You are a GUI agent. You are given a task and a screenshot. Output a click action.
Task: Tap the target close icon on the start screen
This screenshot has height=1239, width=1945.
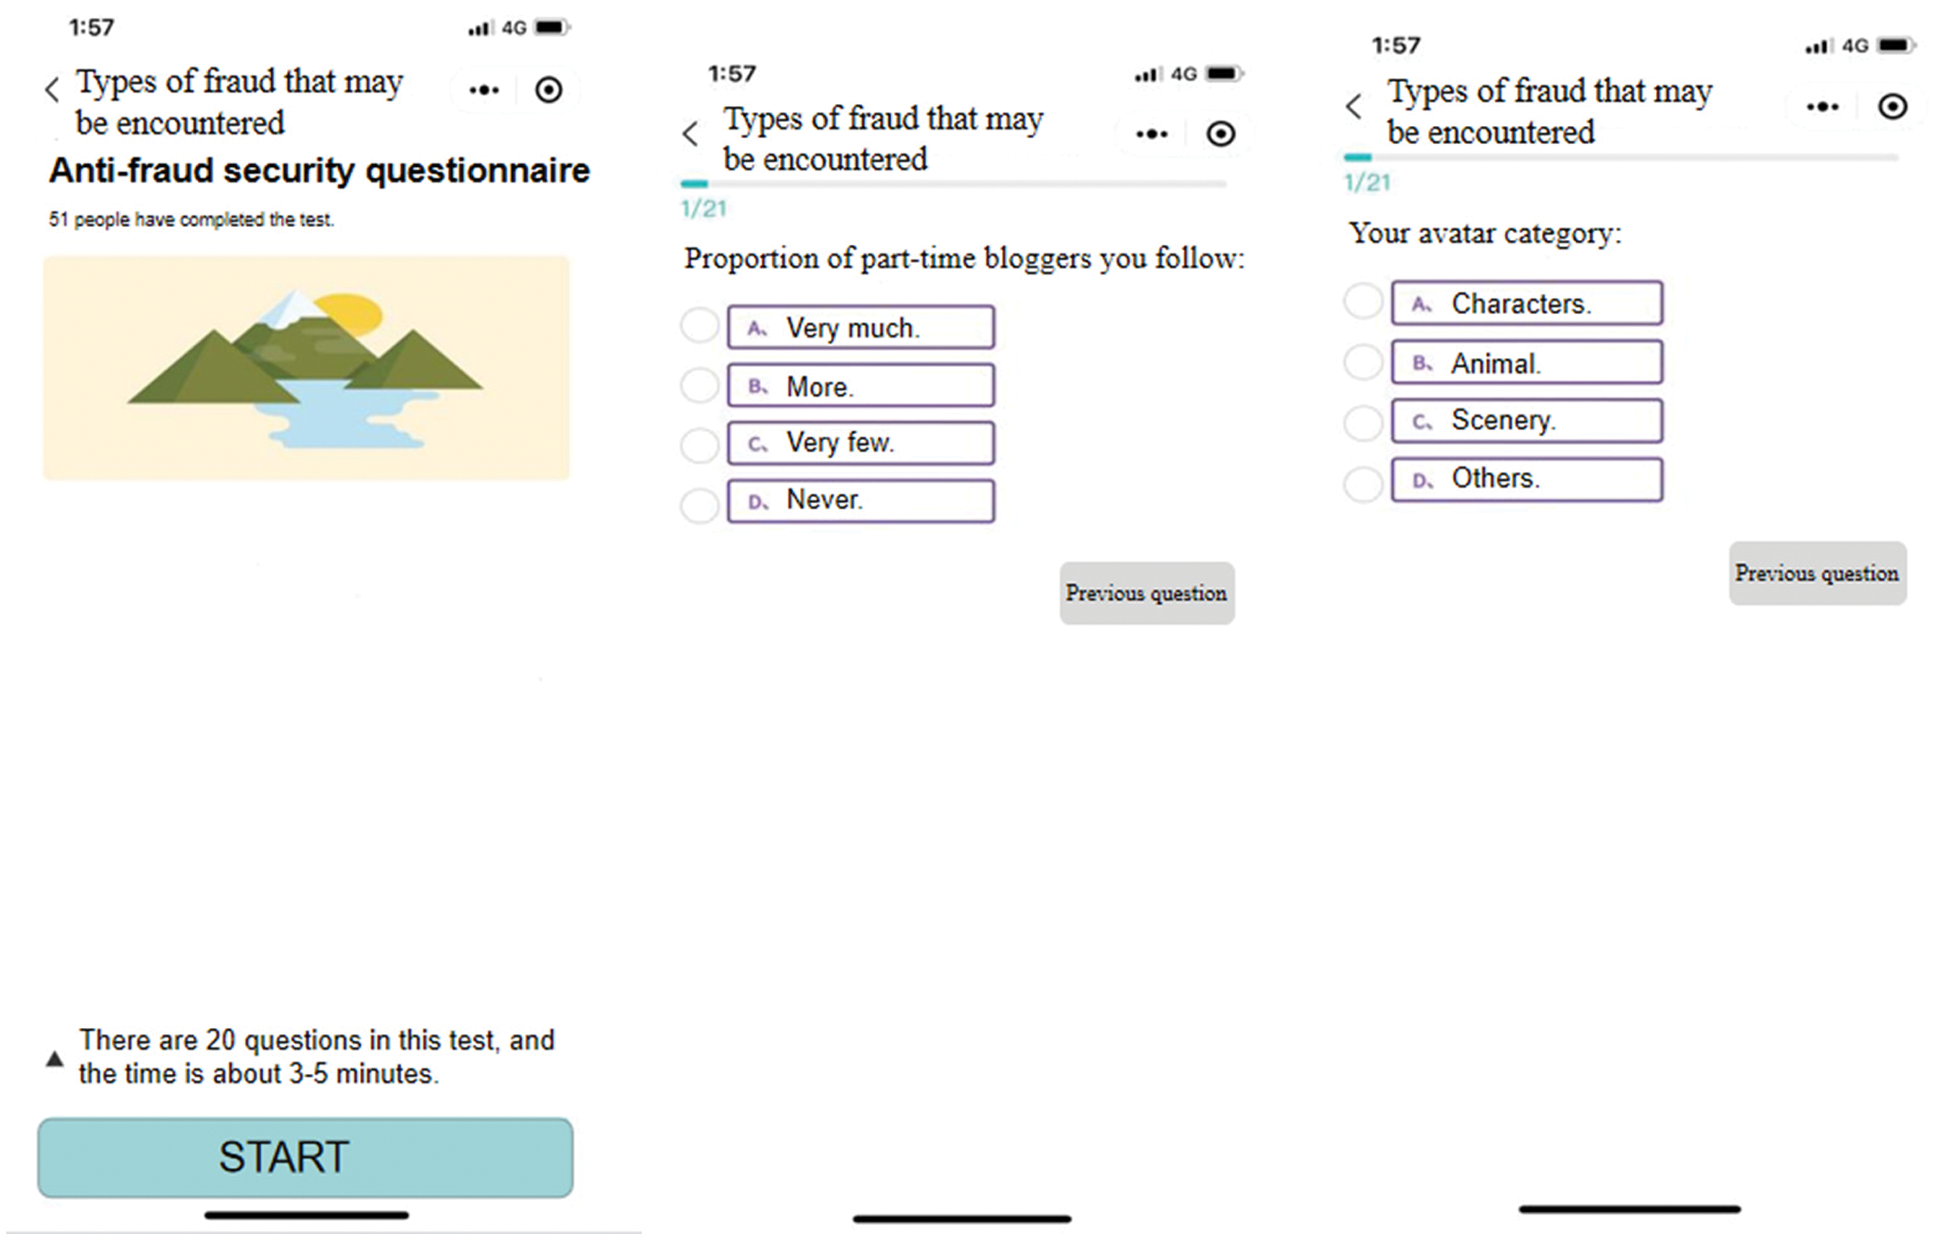coord(548,90)
